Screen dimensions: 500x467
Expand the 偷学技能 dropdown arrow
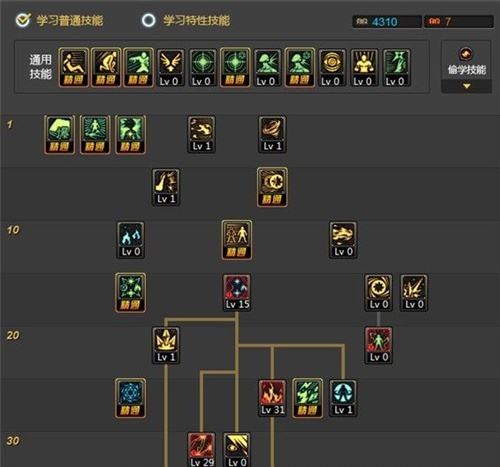click(467, 86)
